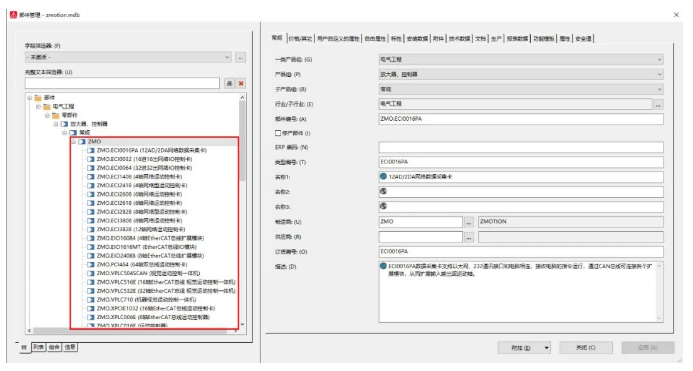Click the part icon beside ZMO.VPLC504SCAN
Viewport: 693px width, 371px height.
point(91,273)
